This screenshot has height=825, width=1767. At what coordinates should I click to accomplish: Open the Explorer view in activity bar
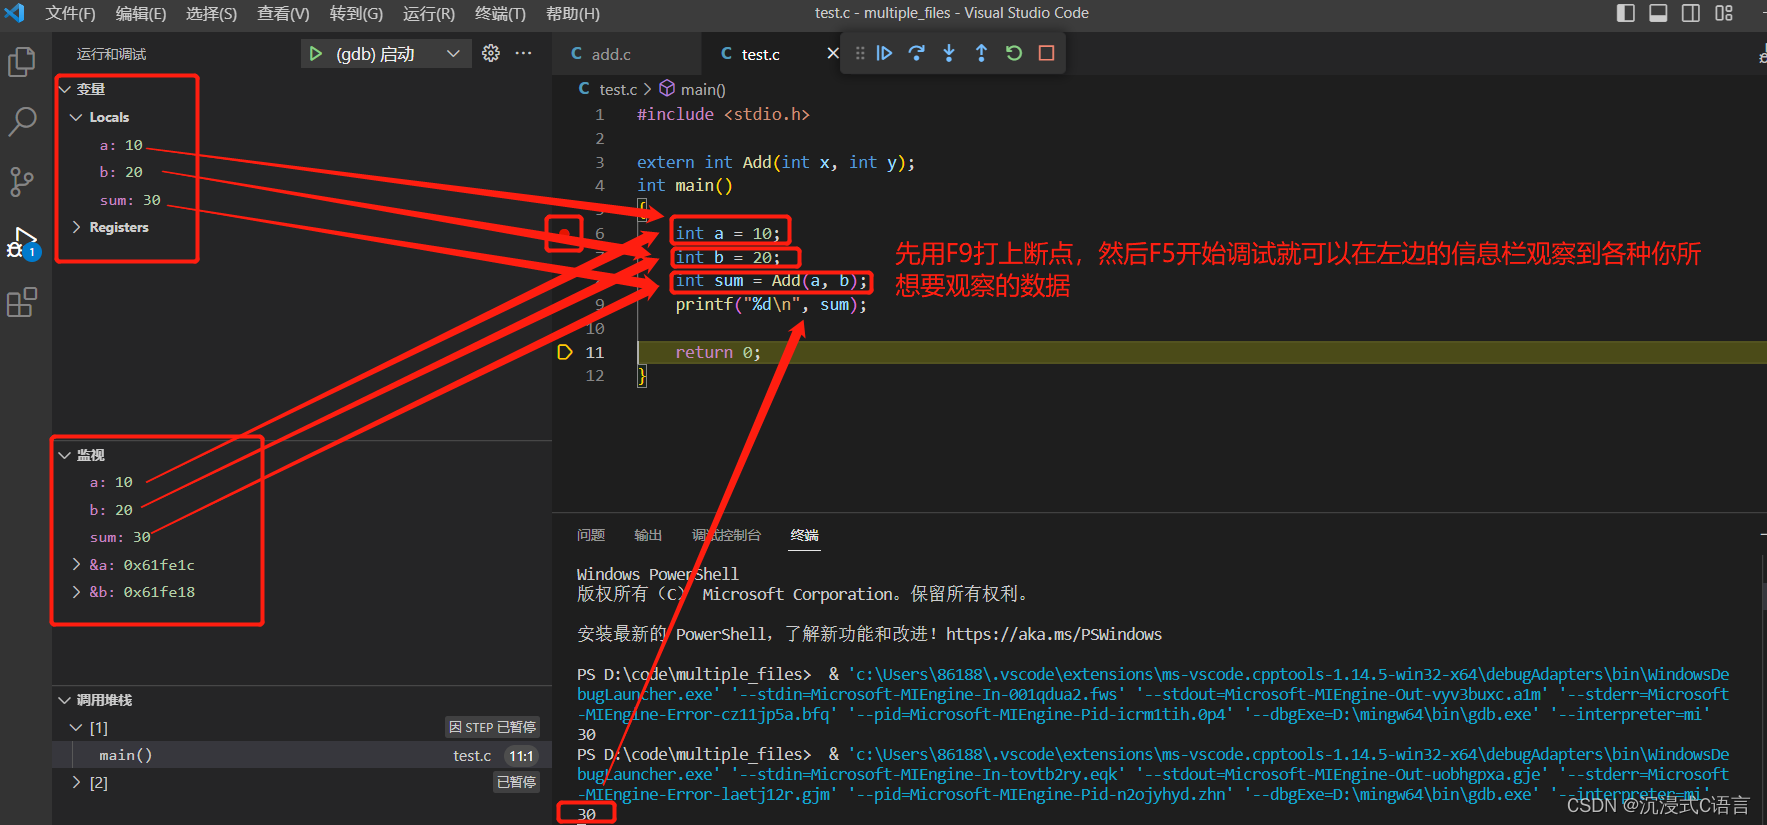pos(22,62)
